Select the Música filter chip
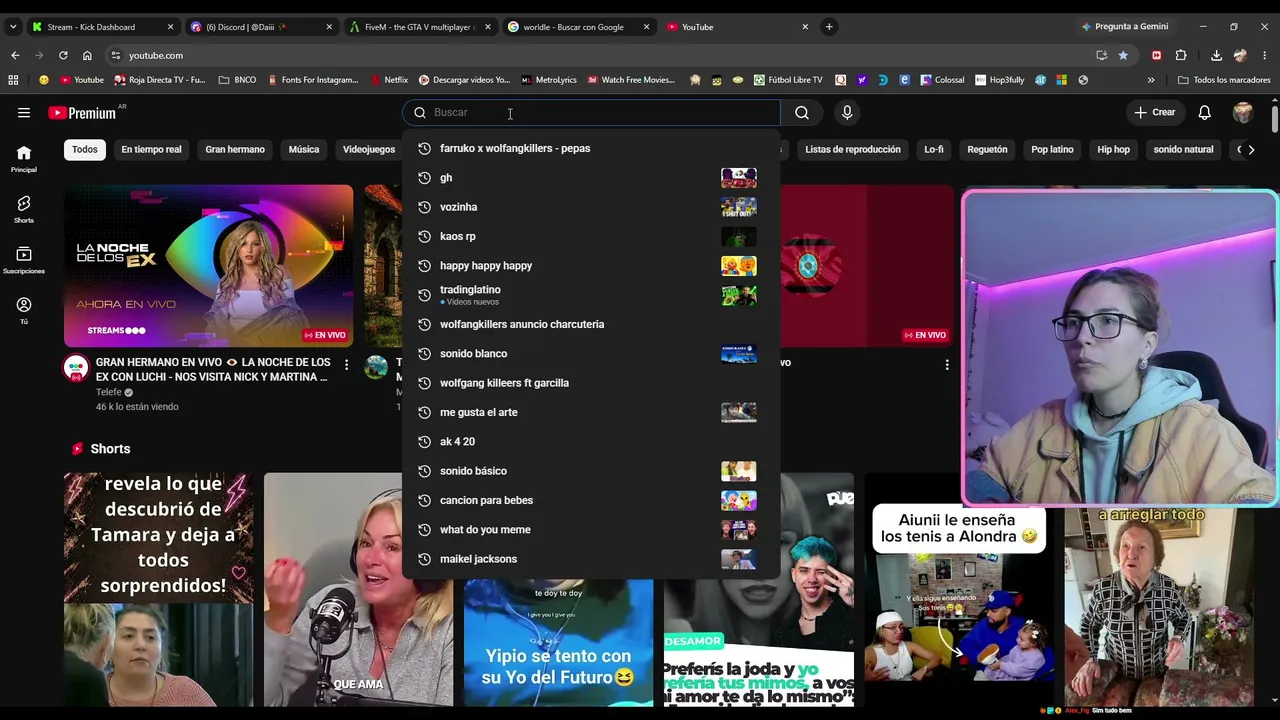 pos(304,149)
